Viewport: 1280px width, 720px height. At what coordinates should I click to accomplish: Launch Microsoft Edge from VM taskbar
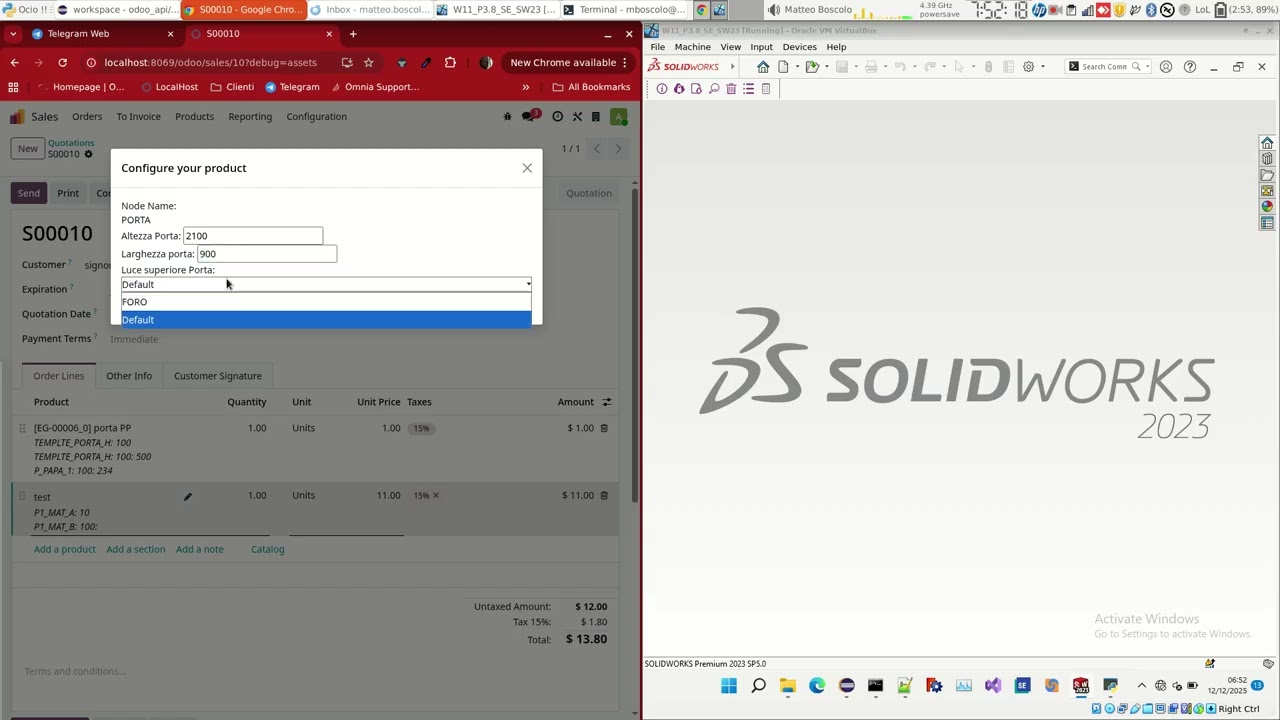point(817,686)
